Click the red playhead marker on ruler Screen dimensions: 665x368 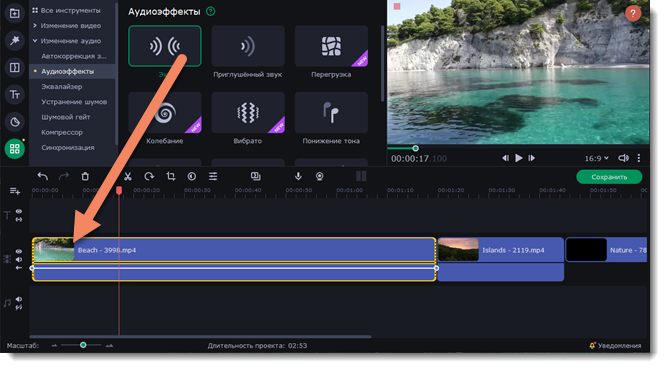point(119,191)
